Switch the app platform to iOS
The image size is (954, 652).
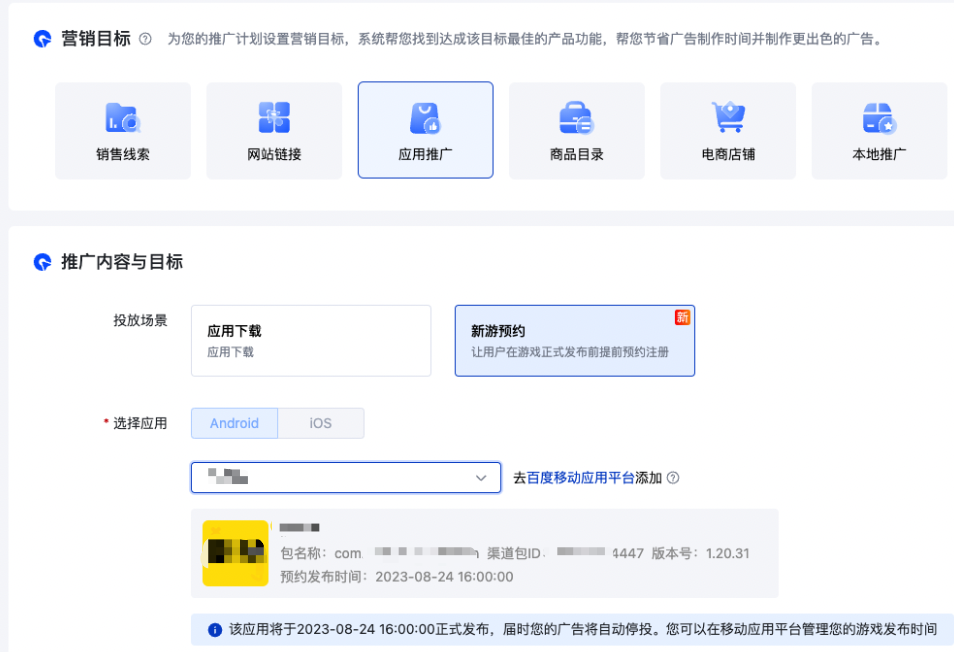pos(320,423)
